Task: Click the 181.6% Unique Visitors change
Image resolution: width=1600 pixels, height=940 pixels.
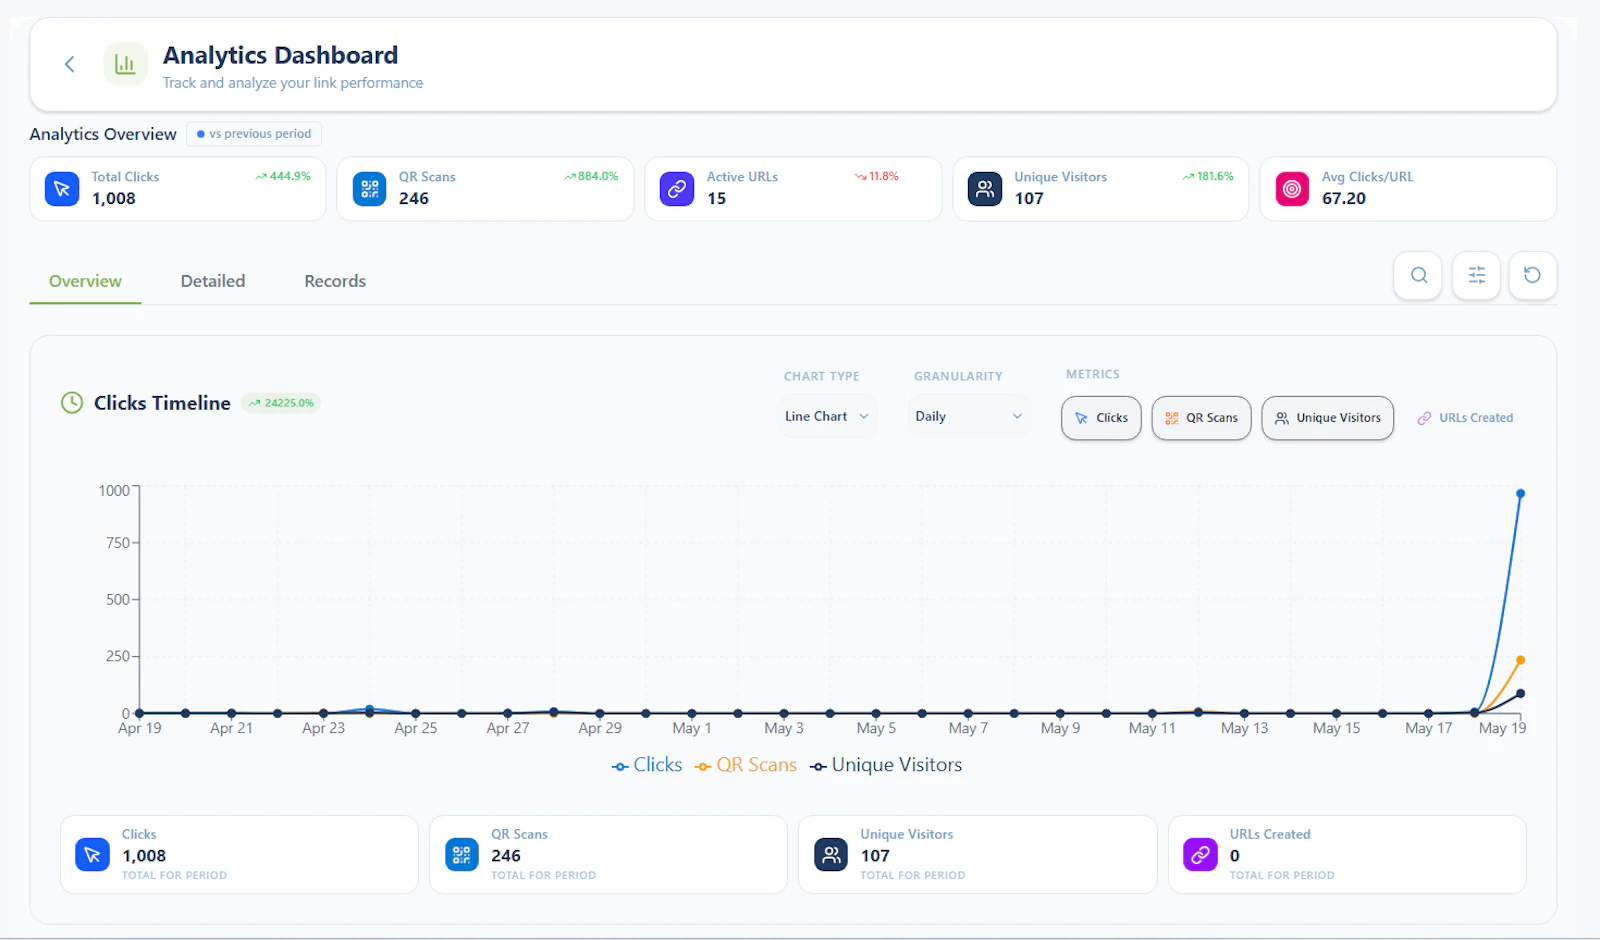Action: click(x=1208, y=176)
